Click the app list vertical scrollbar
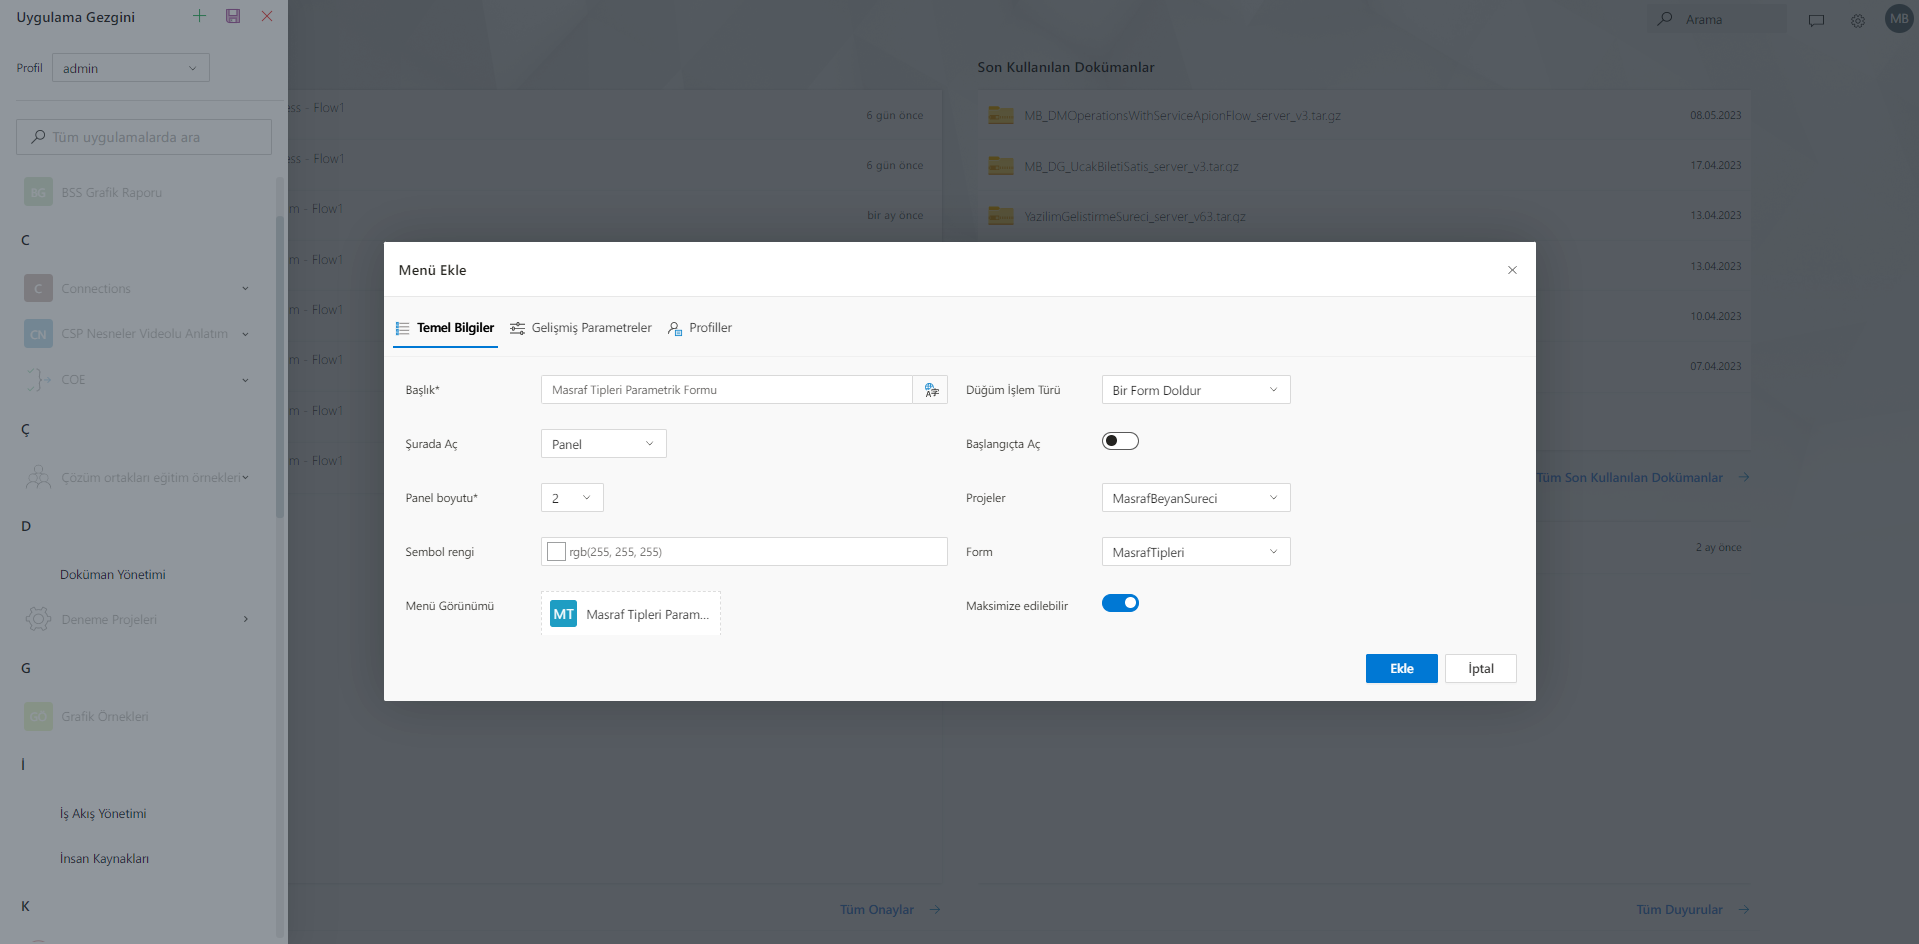The image size is (1919, 944). click(280, 365)
